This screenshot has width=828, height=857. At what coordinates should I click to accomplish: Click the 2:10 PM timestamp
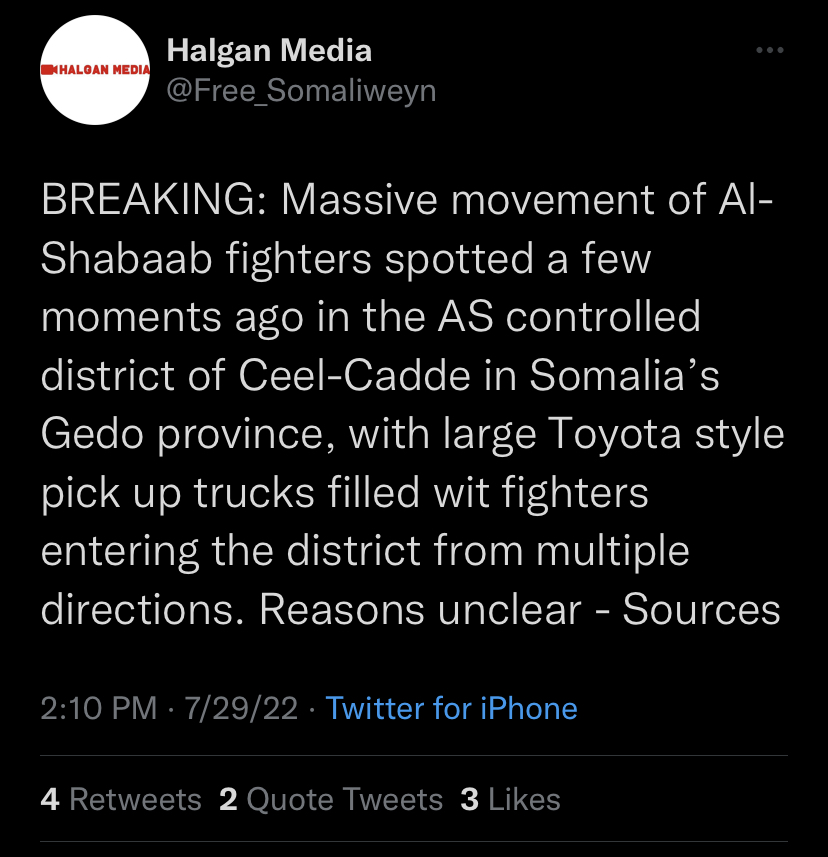[x=98, y=708]
